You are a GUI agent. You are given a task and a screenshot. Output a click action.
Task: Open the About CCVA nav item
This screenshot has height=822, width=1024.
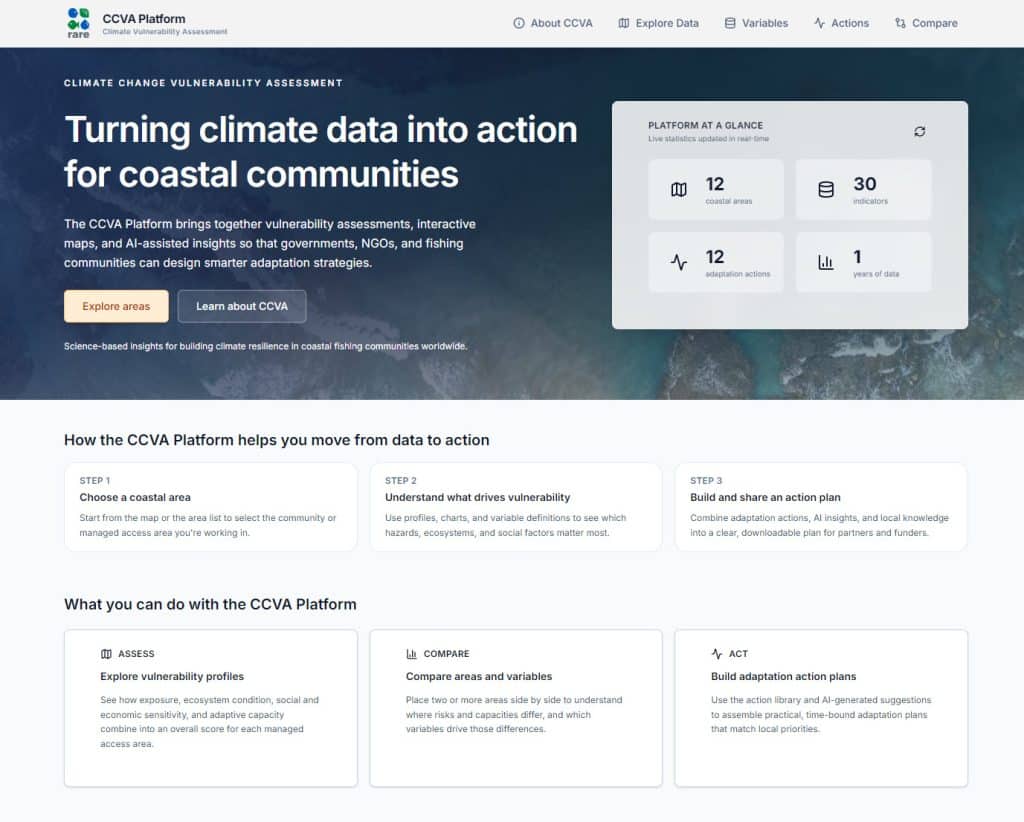(552, 23)
